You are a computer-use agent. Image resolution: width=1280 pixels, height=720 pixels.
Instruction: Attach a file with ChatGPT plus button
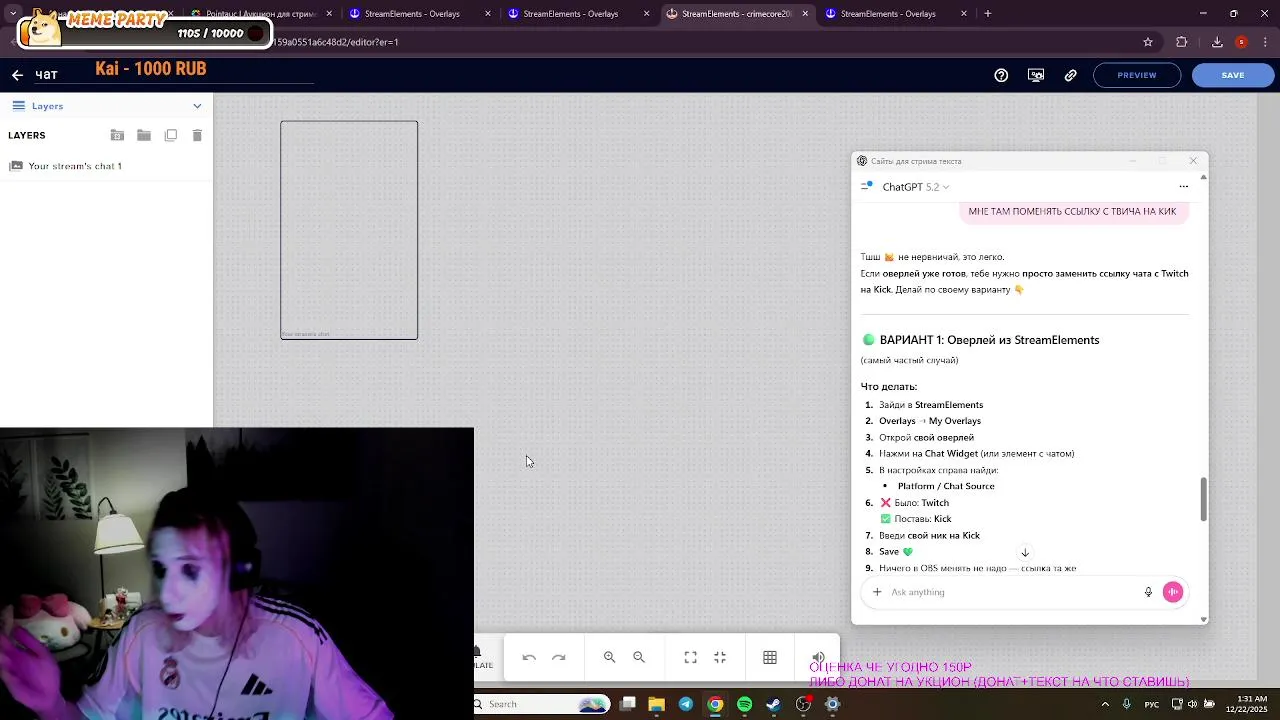point(877,592)
